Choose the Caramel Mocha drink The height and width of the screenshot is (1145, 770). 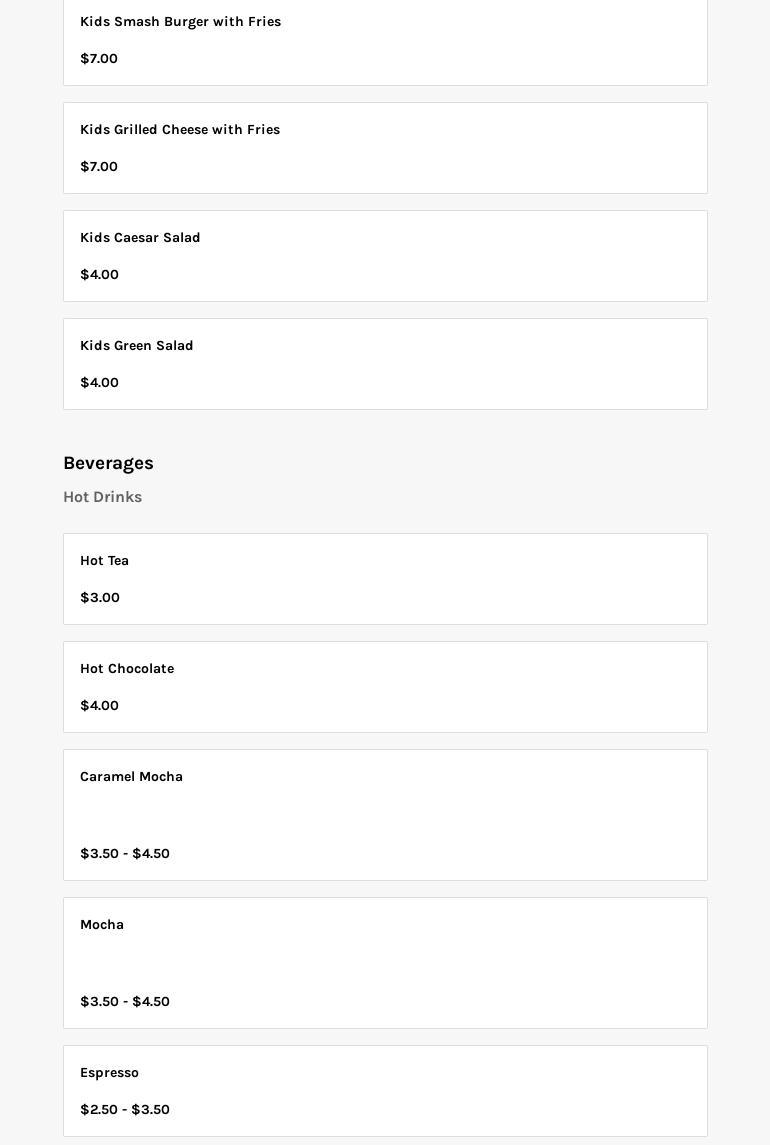coord(132,777)
